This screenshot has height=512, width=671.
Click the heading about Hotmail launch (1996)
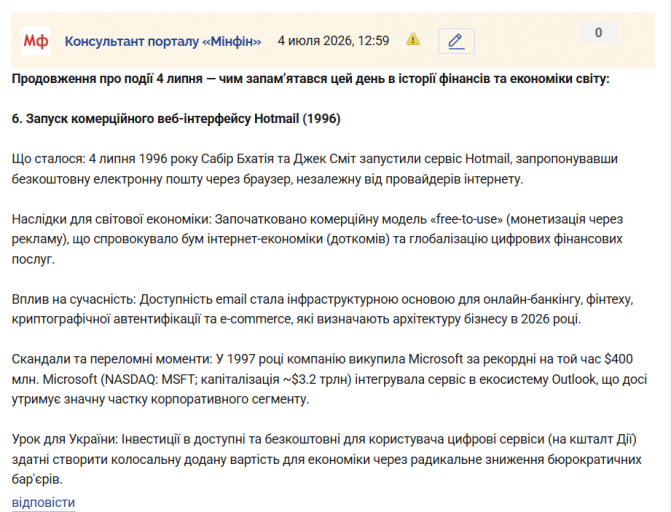(x=176, y=119)
